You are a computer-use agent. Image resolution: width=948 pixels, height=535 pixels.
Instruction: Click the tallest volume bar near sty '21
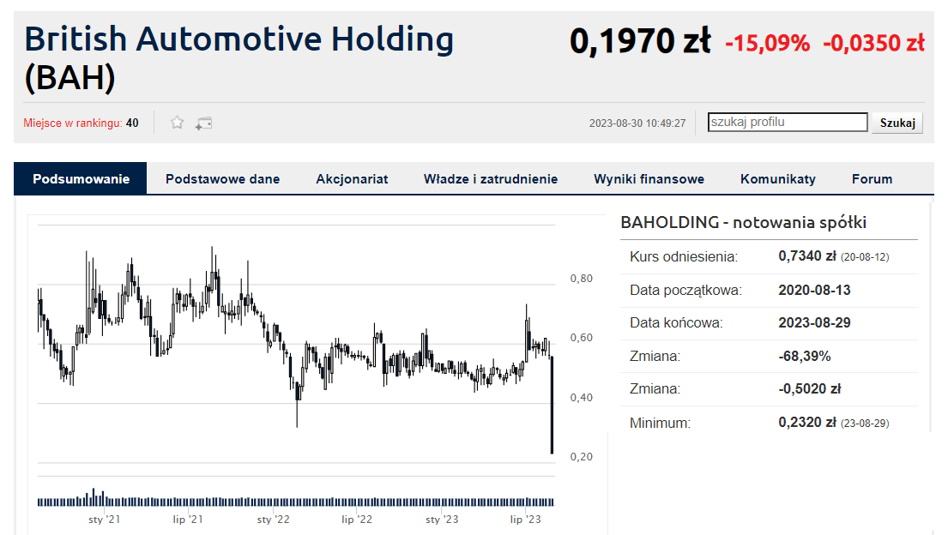(x=93, y=497)
